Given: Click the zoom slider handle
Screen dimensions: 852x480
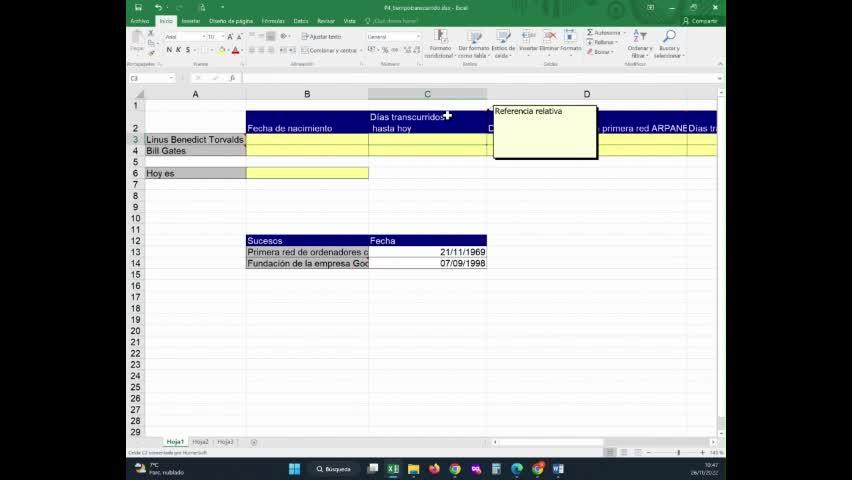Looking at the screenshot, I should [678, 452].
